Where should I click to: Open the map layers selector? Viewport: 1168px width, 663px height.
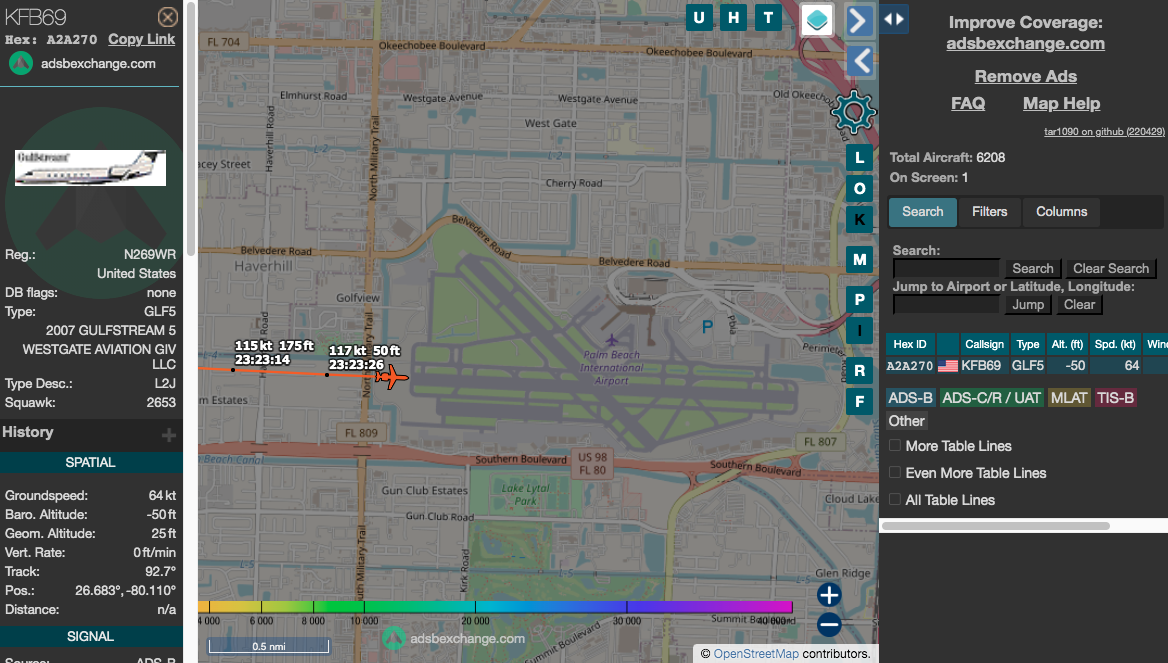817,20
